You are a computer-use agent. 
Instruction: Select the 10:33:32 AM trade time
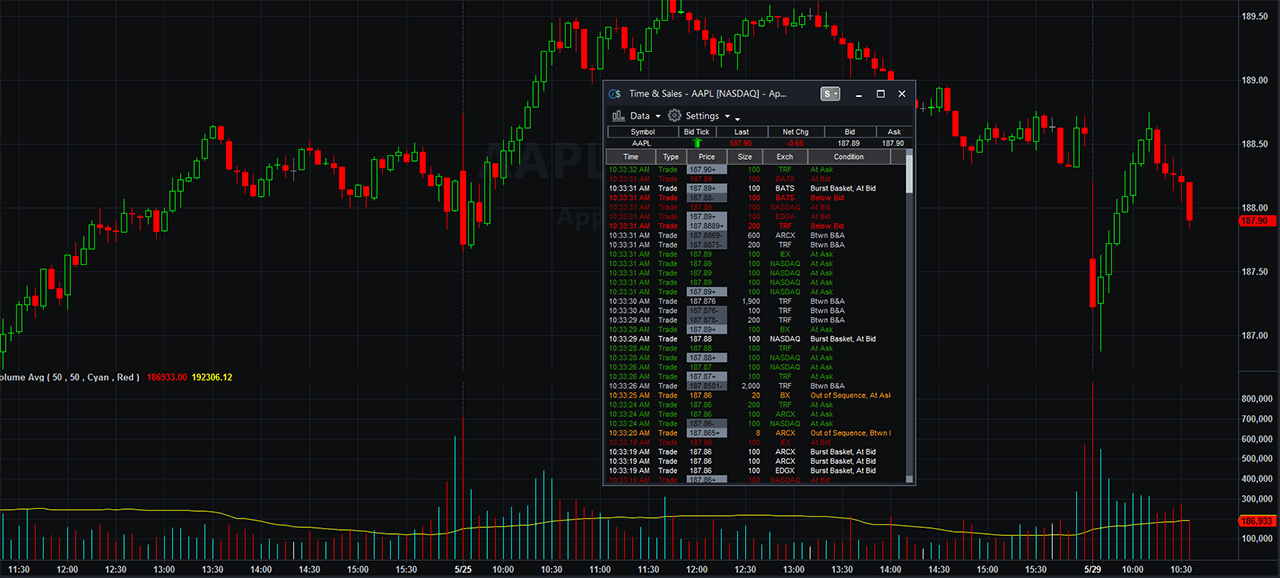coord(629,170)
